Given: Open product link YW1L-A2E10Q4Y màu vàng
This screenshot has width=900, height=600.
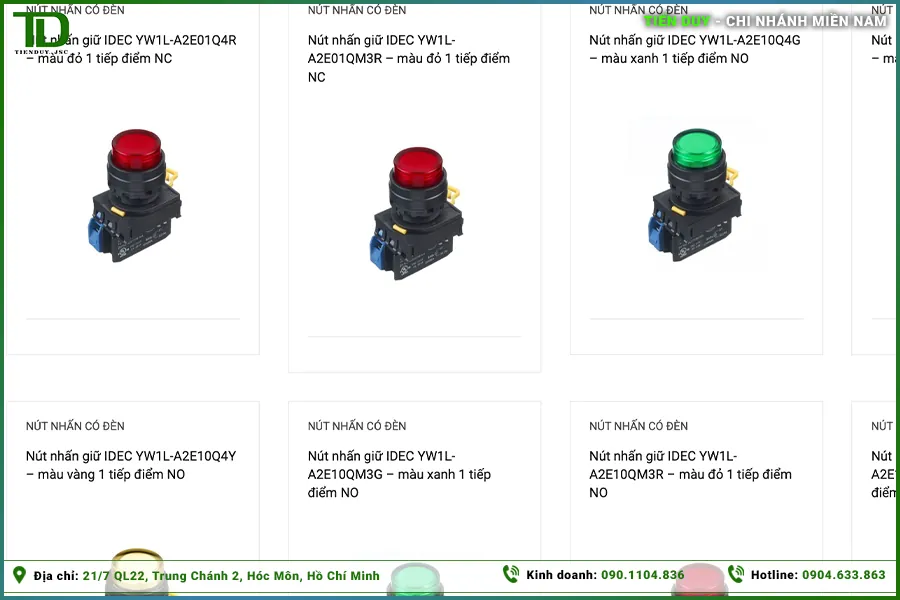Looking at the screenshot, I should 131,465.
